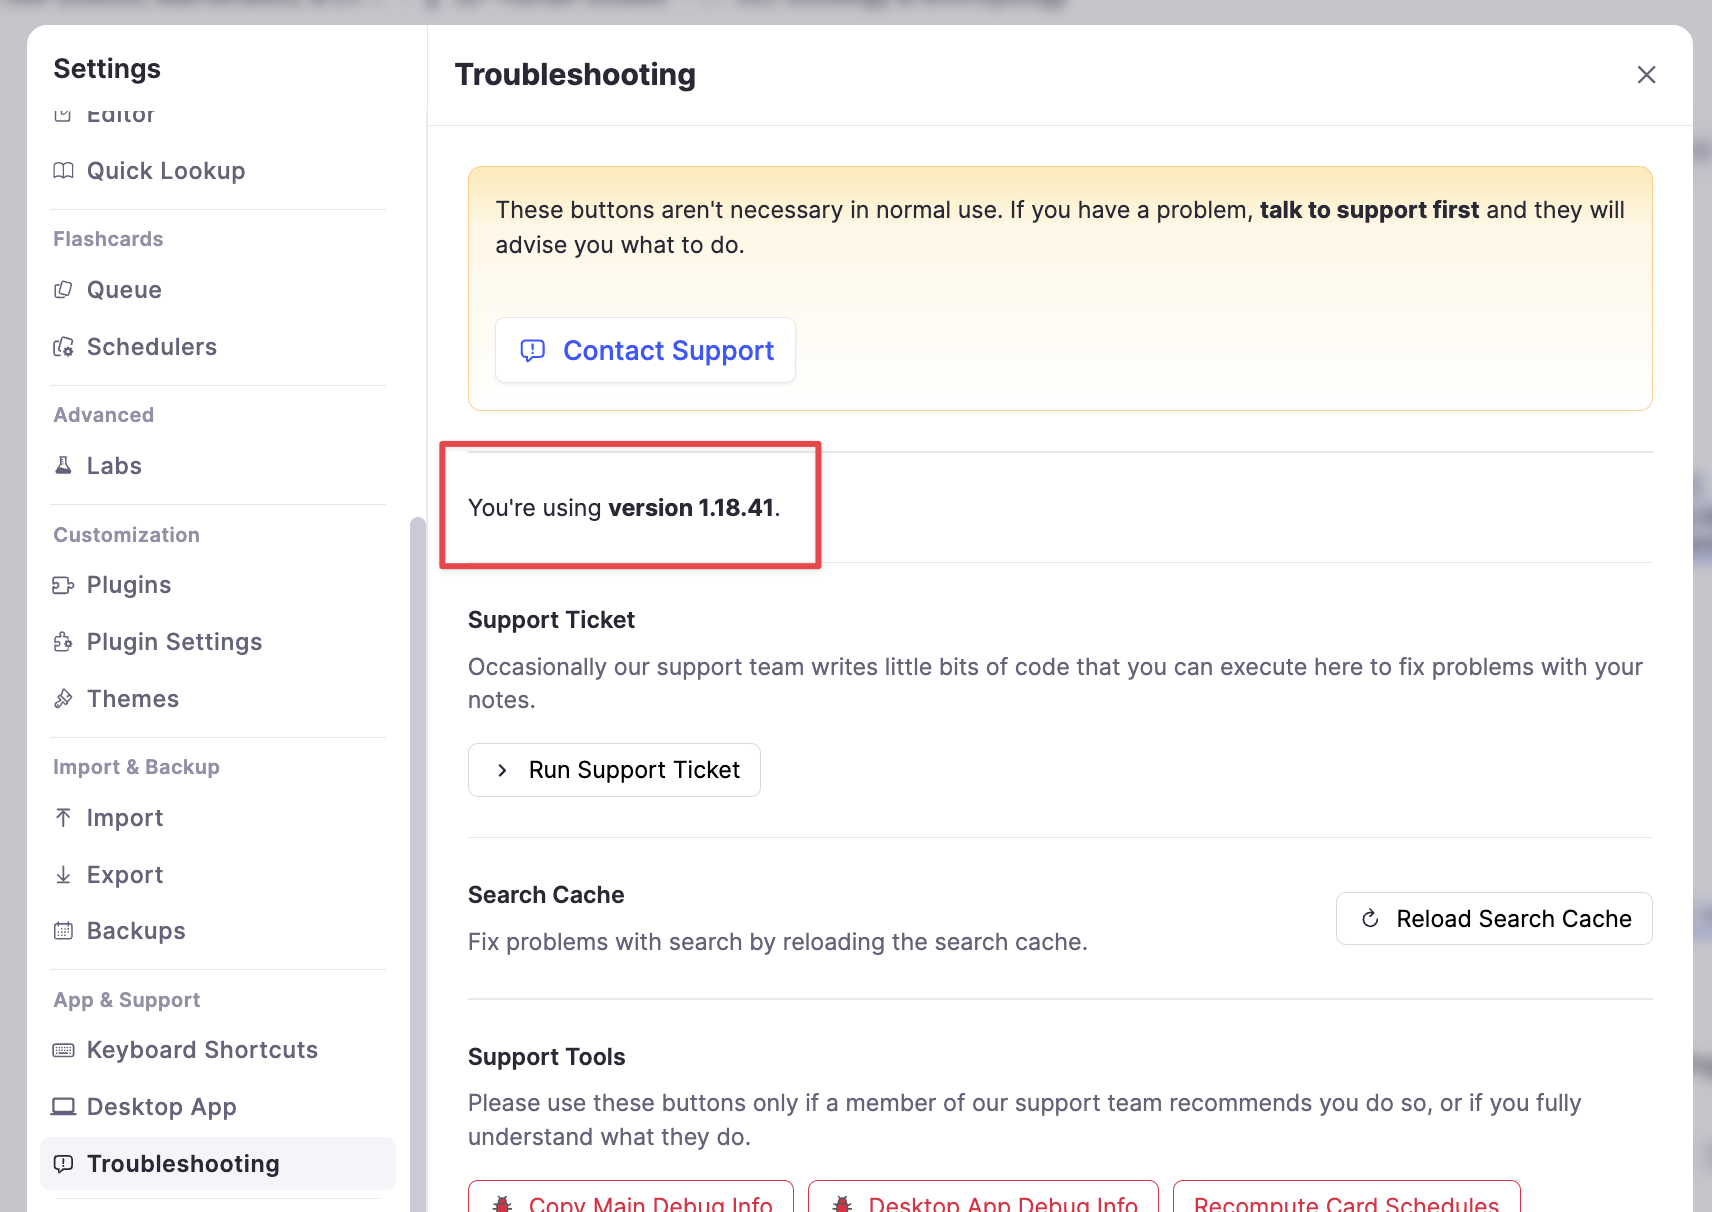This screenshot has height=1212, width=1712.
Task: Click the Queue cards icon
Action: pos(63,290)
